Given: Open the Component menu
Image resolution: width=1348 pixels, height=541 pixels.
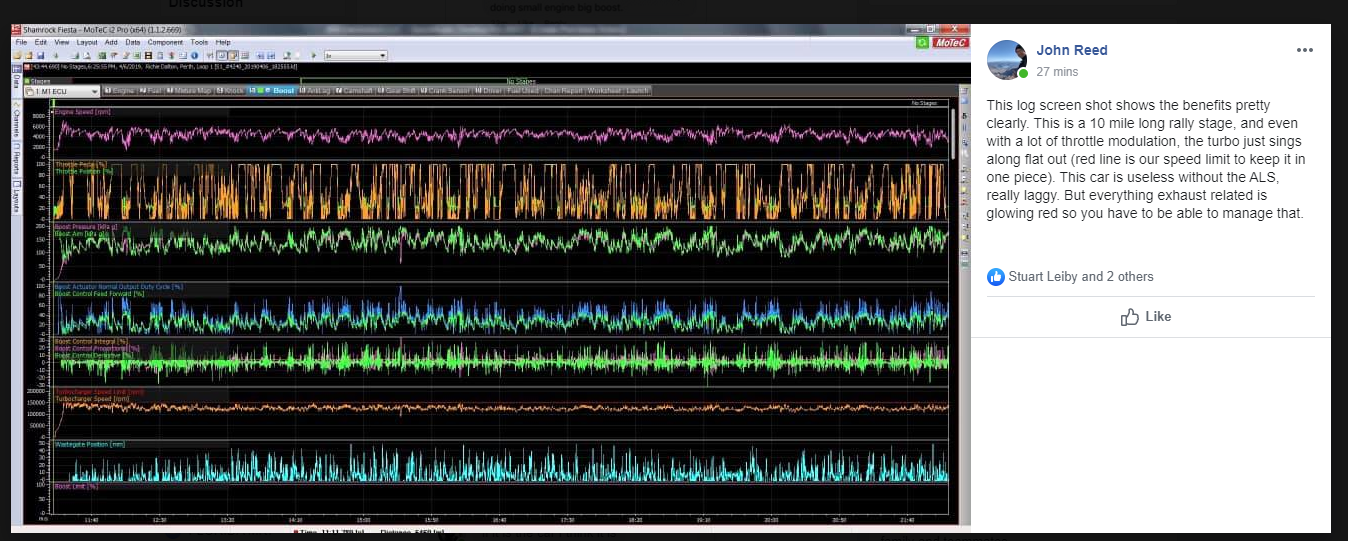Looking at the screenshot, I should coord(165,42).
